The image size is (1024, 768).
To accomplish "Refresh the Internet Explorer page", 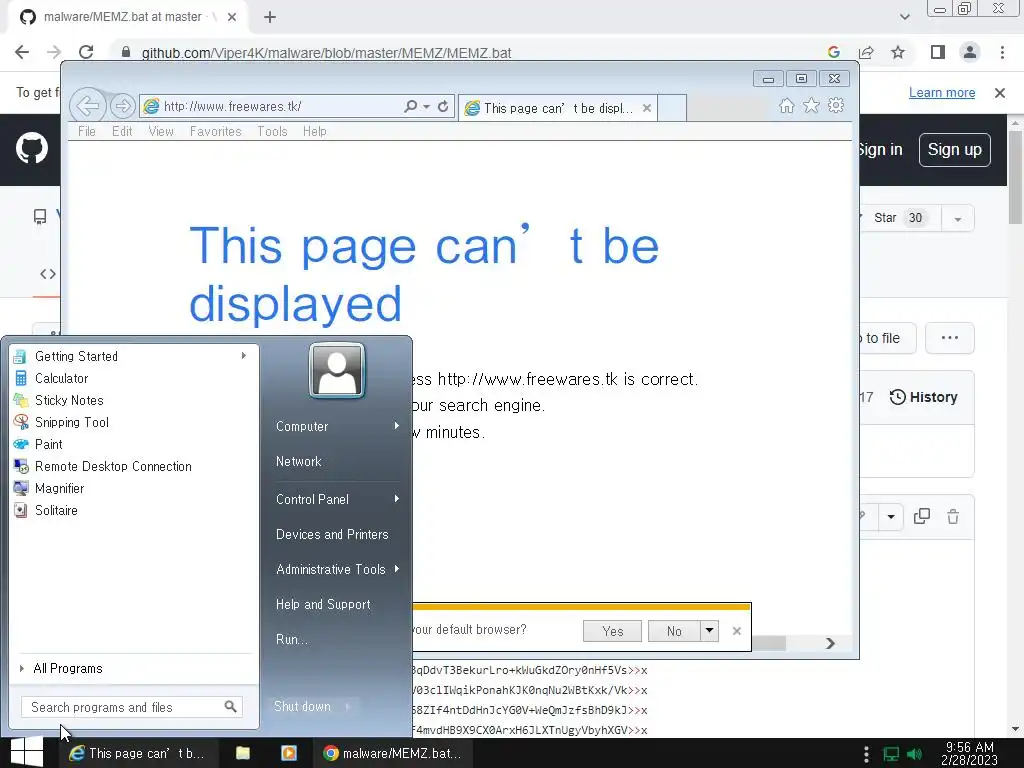I will [x=443, y=106].
